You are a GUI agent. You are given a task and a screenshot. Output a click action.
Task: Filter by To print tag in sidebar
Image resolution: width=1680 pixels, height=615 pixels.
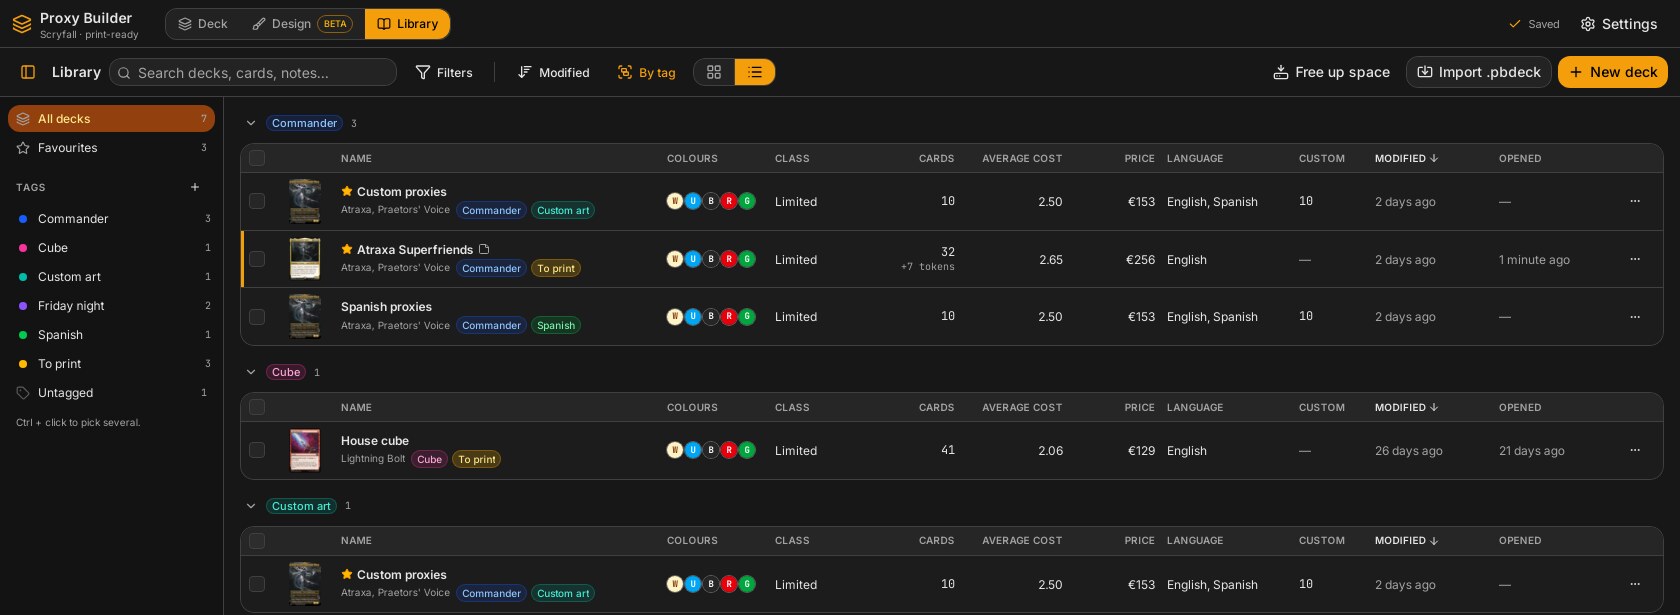coord(111,364)
